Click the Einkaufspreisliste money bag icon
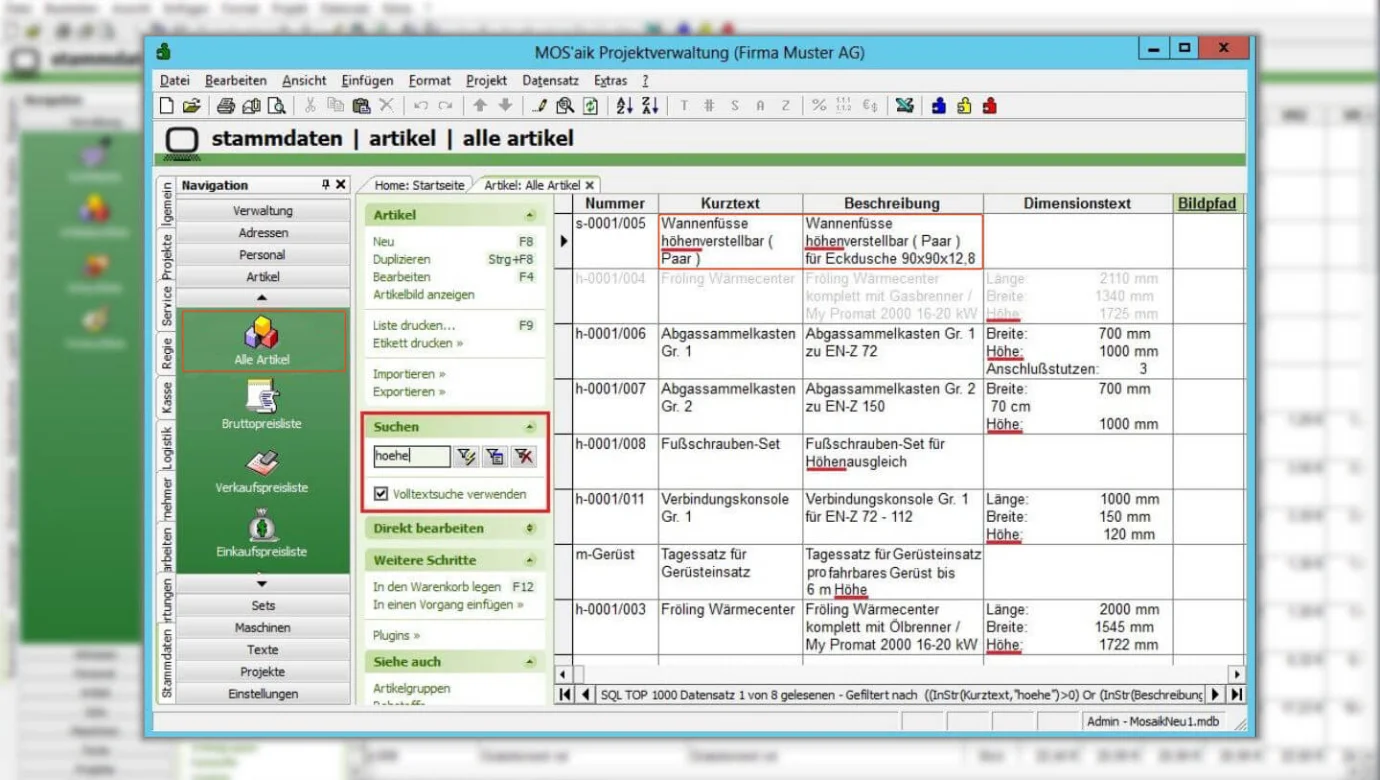This screenshot has height=780, width=1380. 261,525
